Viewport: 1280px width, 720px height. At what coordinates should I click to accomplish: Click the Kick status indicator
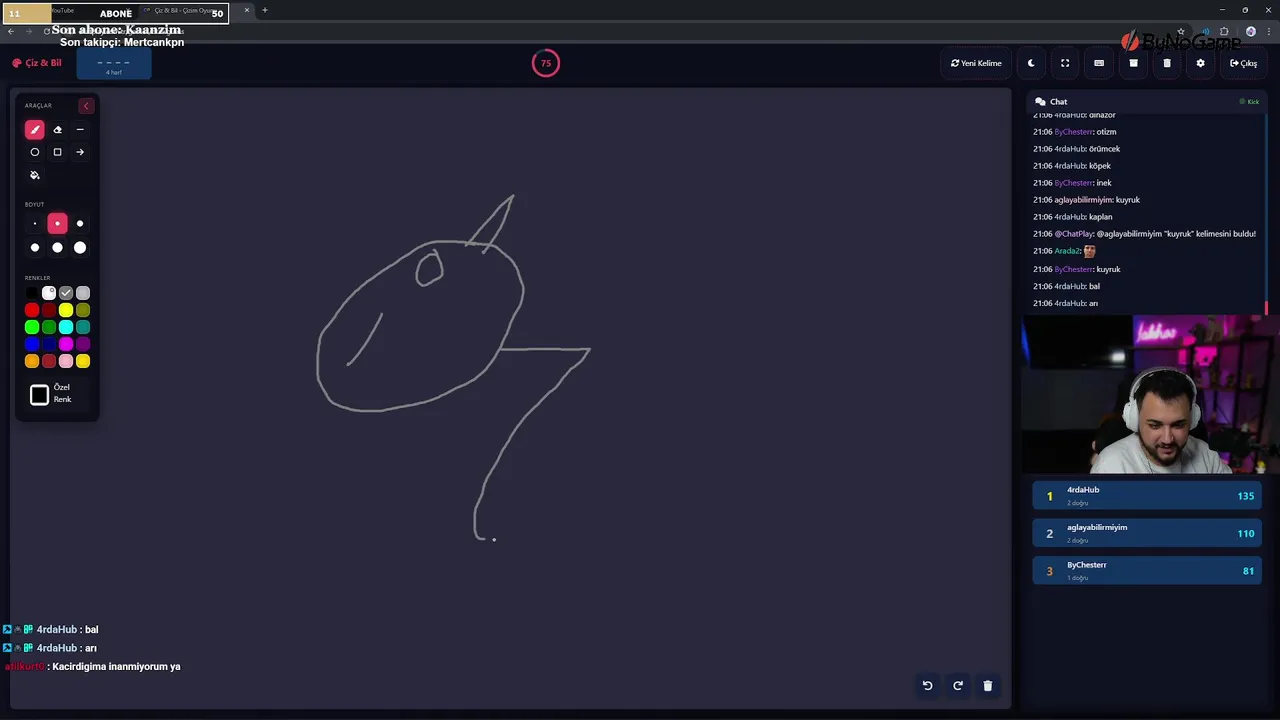[x=1249, y=102]
